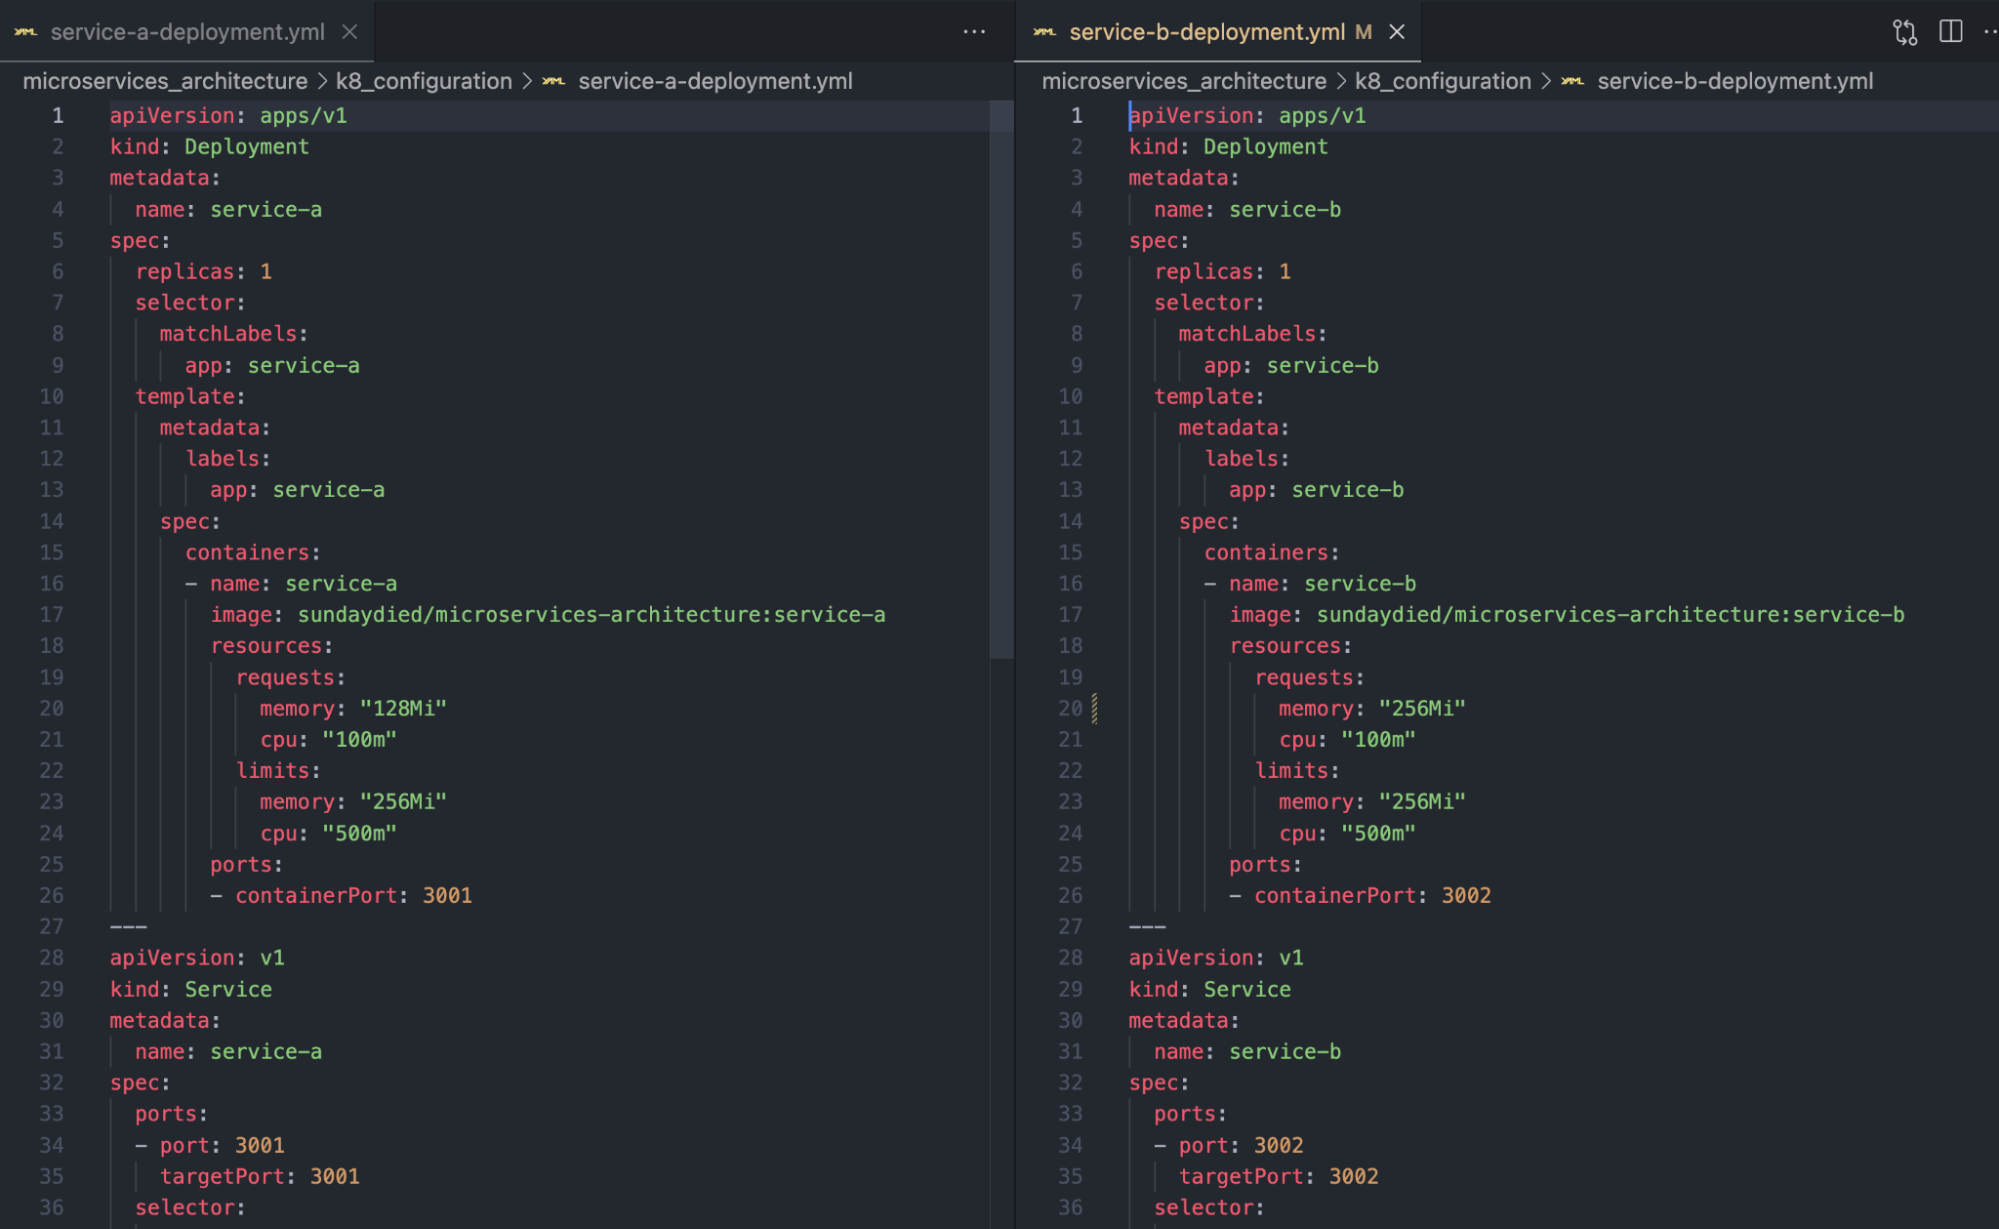Viewport: 1999px width, 1229px height.
Task: Select line number 1 in left editor
Action: pyautogui.click(x=58, y=115)
